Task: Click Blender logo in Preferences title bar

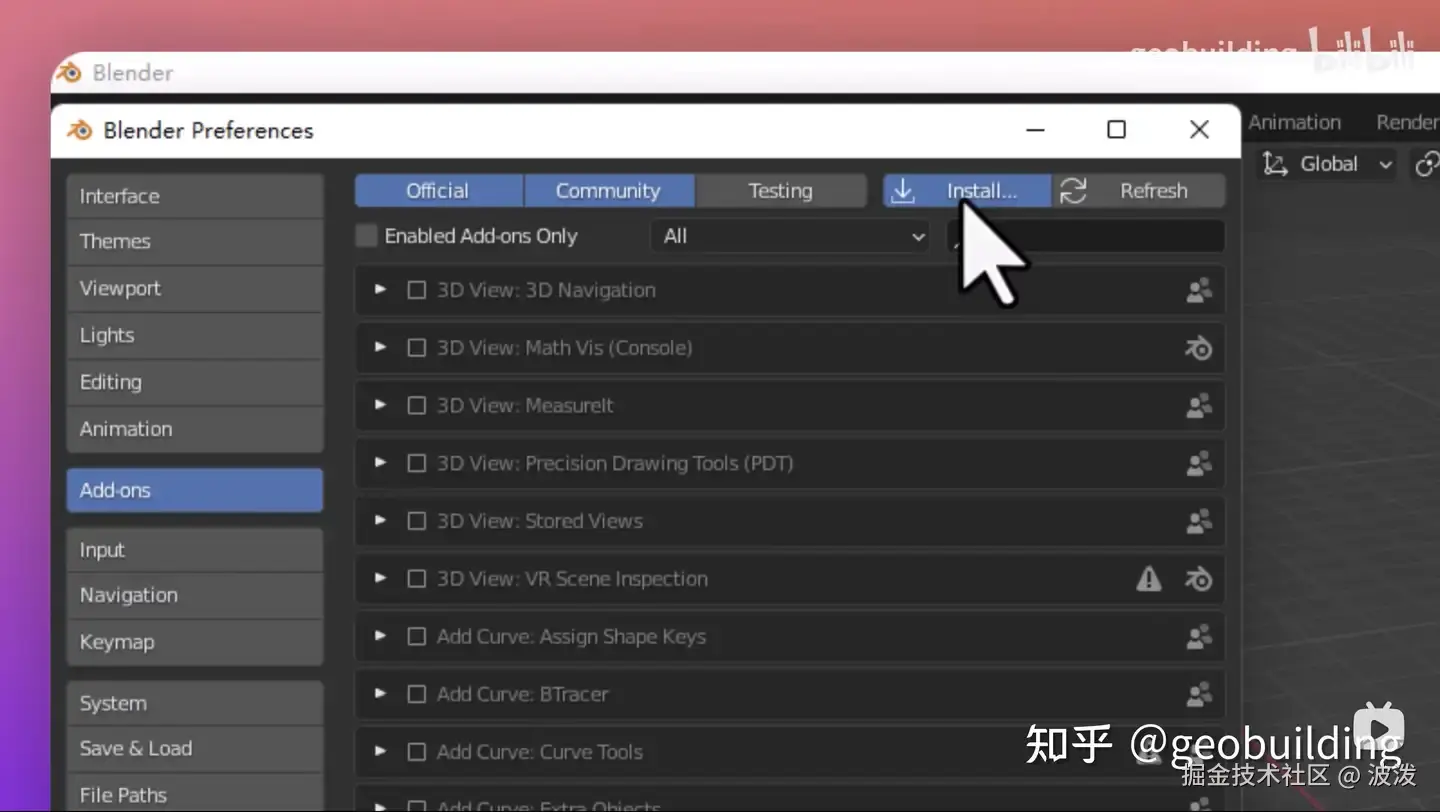Action: 80,130
